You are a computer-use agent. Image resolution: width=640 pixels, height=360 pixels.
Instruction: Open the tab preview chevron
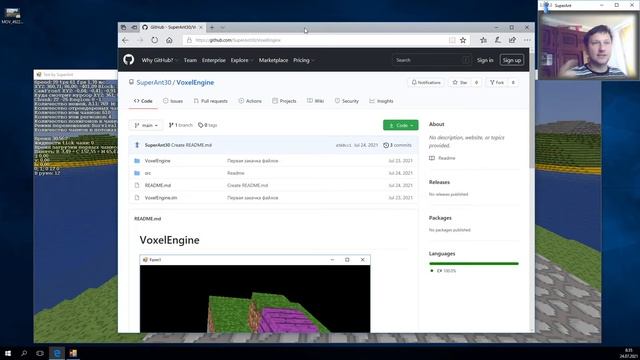pyautogui.click(x=223, y=27)
